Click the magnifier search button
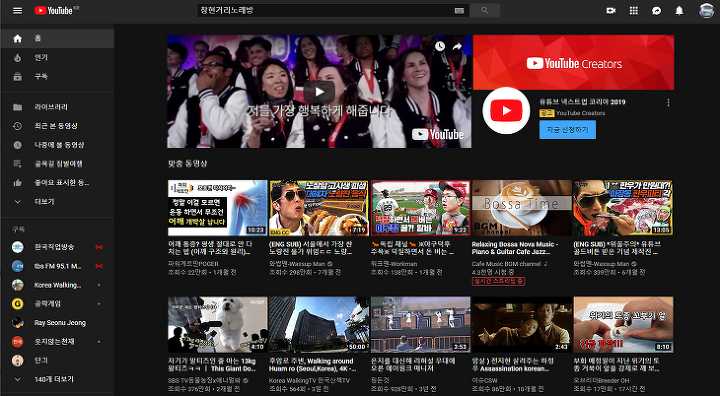 485,10
